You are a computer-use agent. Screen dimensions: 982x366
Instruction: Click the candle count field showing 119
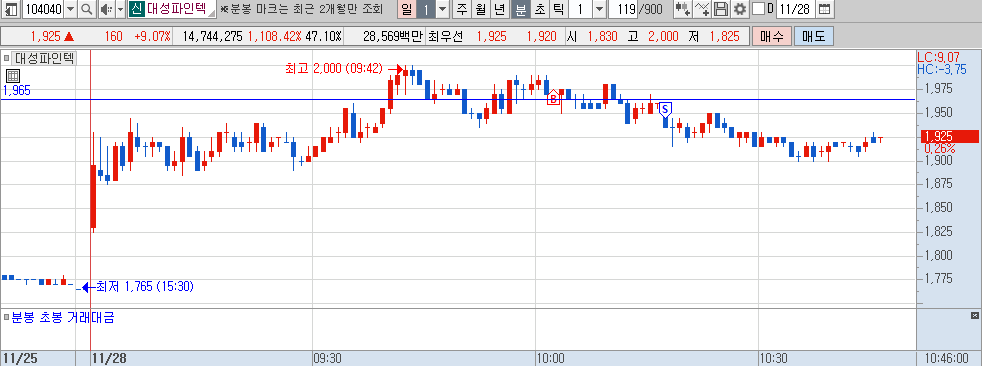[x=623, y=9]
